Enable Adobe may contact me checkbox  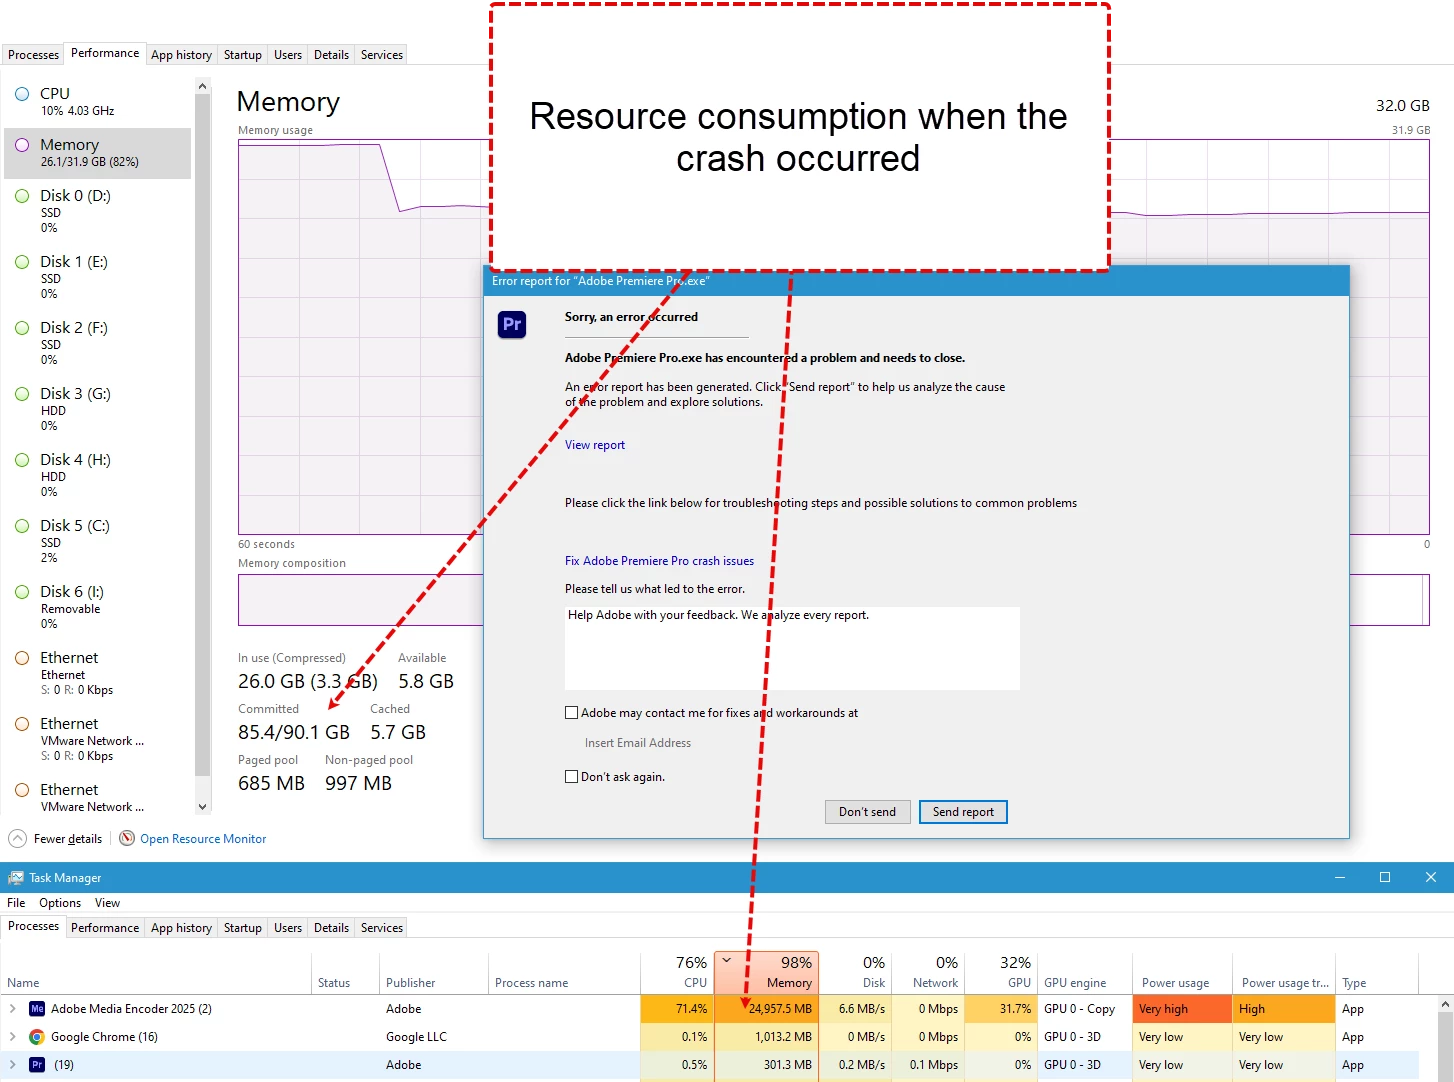(572, 713)
